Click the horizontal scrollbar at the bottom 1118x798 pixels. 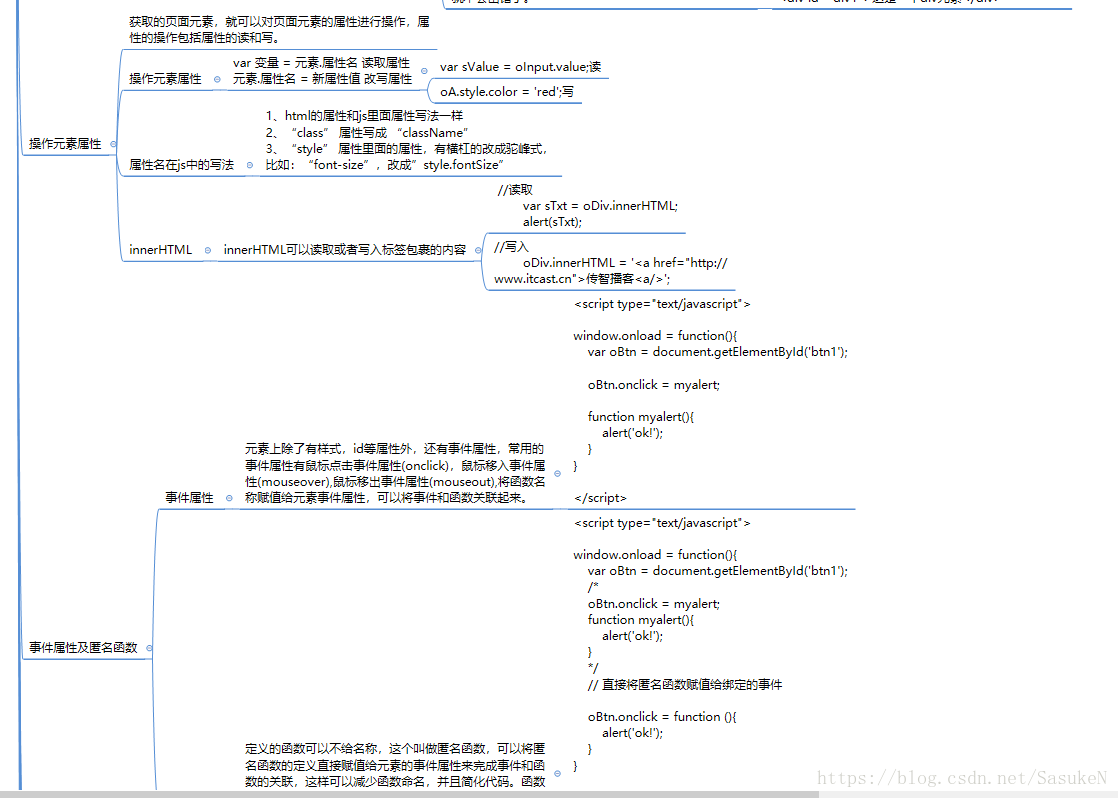pyautogui.click(x=409, y=794)
